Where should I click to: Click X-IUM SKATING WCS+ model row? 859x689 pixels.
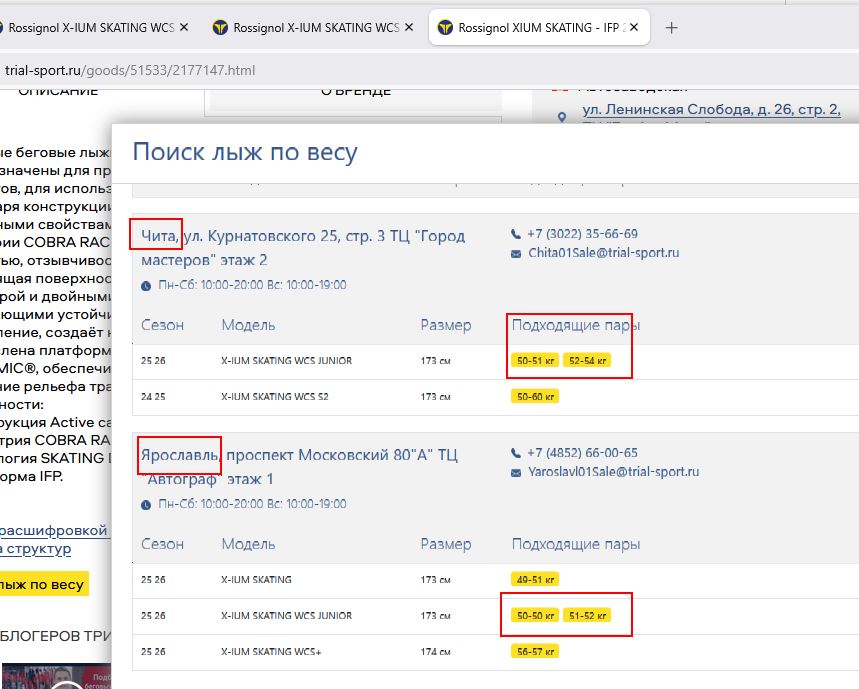[x=271, y=652]
